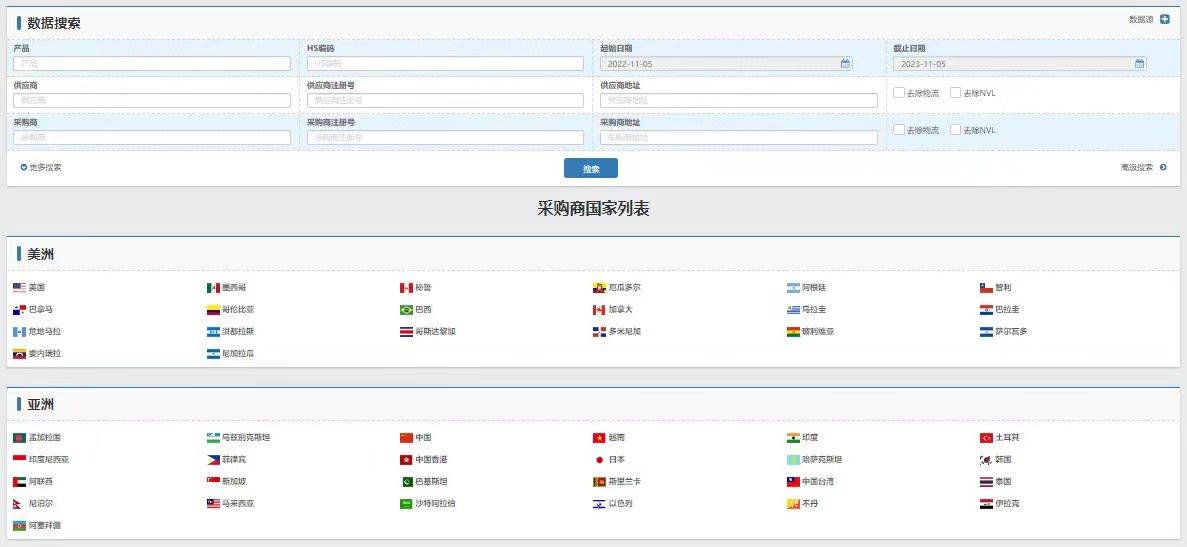Click the India flag icon (印度)

pos(793,438)
